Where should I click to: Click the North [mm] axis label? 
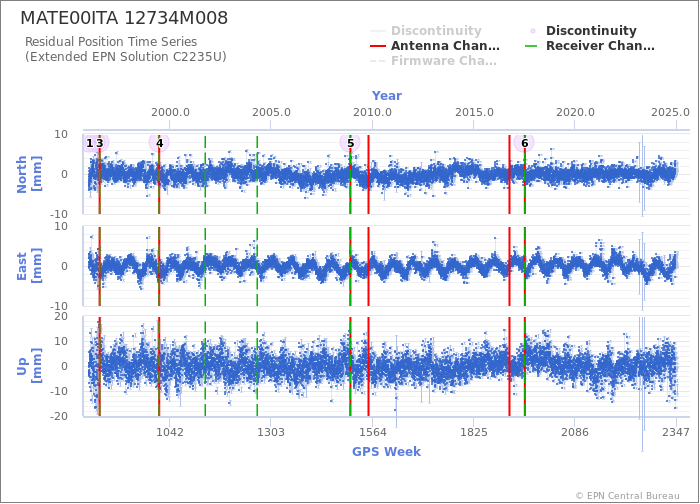[x=29, y=174]
